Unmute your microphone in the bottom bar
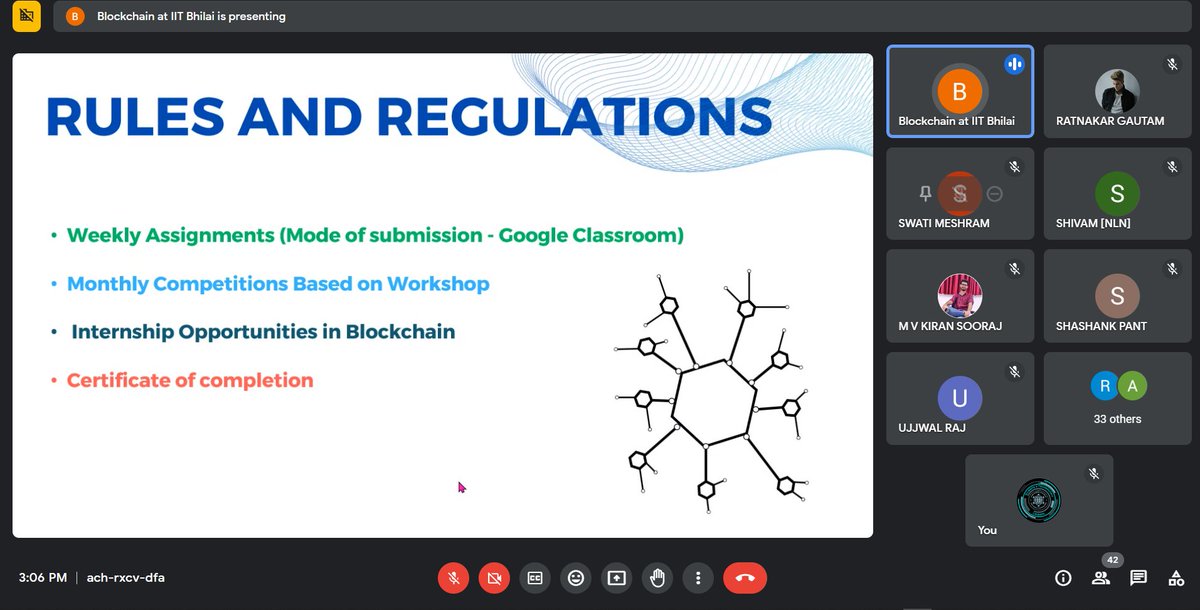This screenshot has height=610, width=1200. (453, 577)
